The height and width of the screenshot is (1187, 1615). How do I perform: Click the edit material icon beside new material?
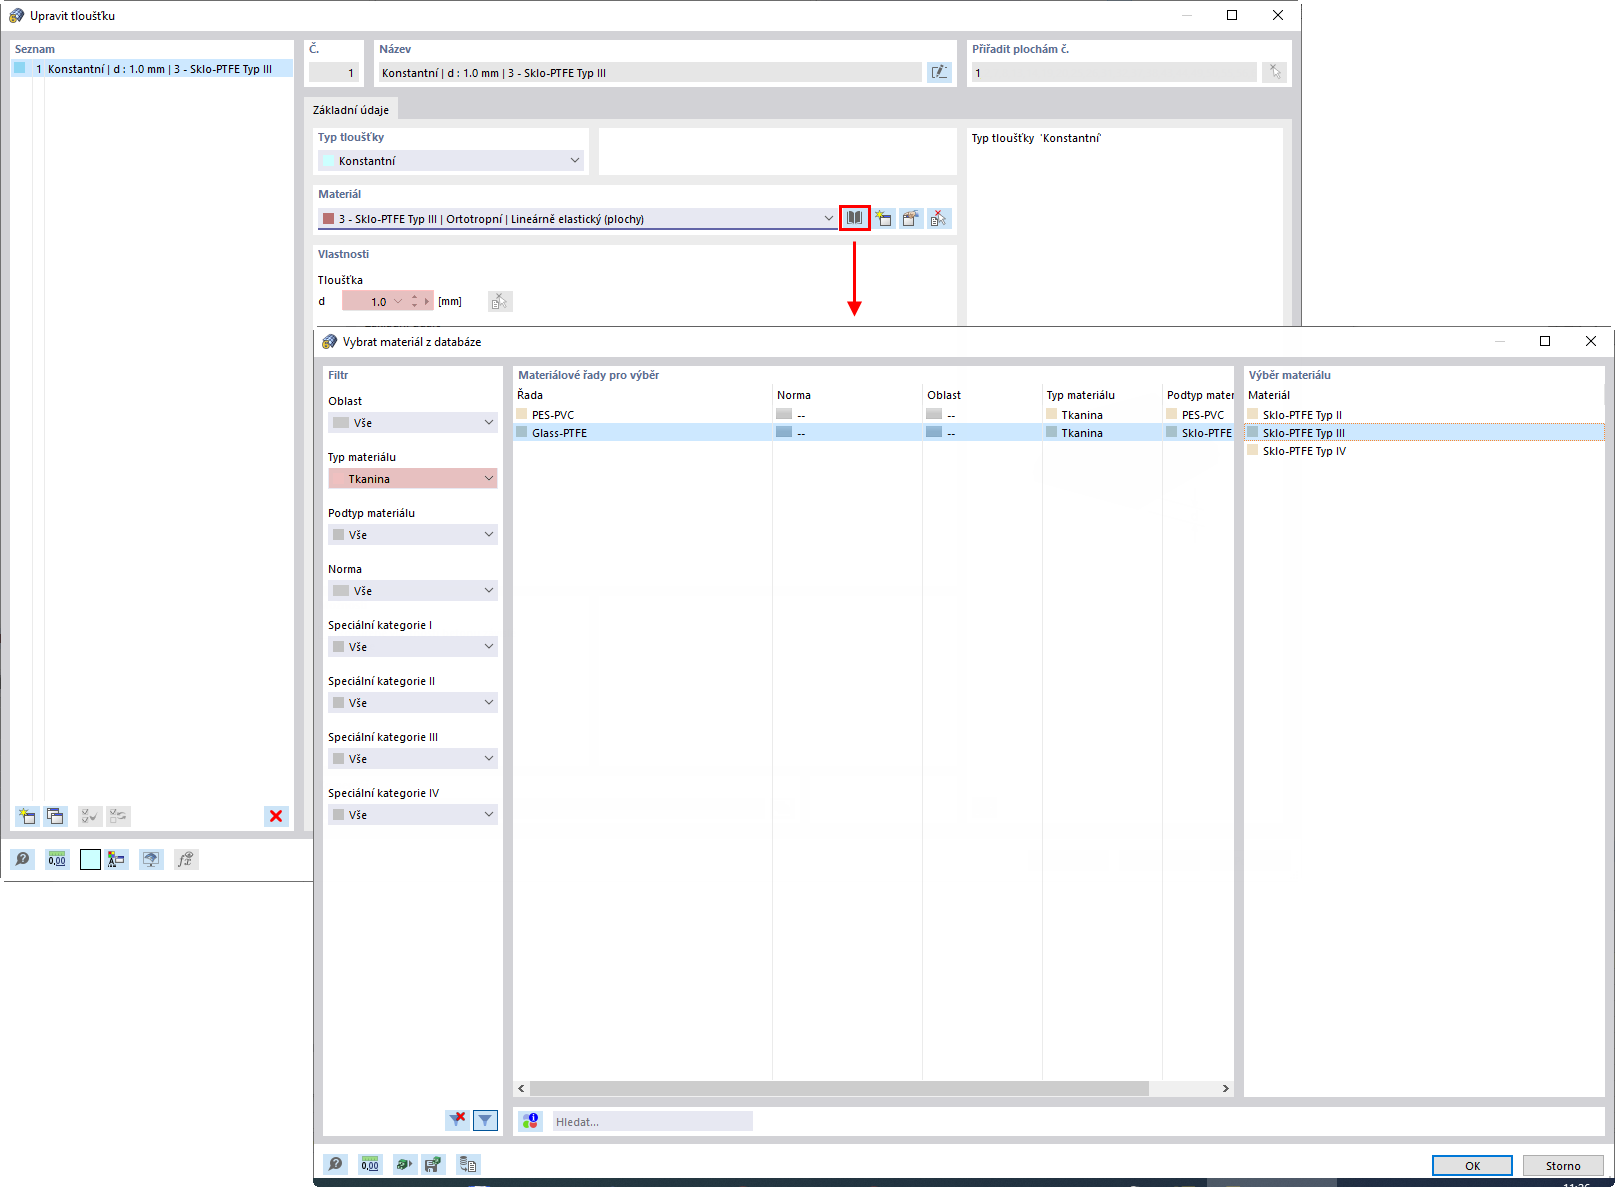(910, 218)
